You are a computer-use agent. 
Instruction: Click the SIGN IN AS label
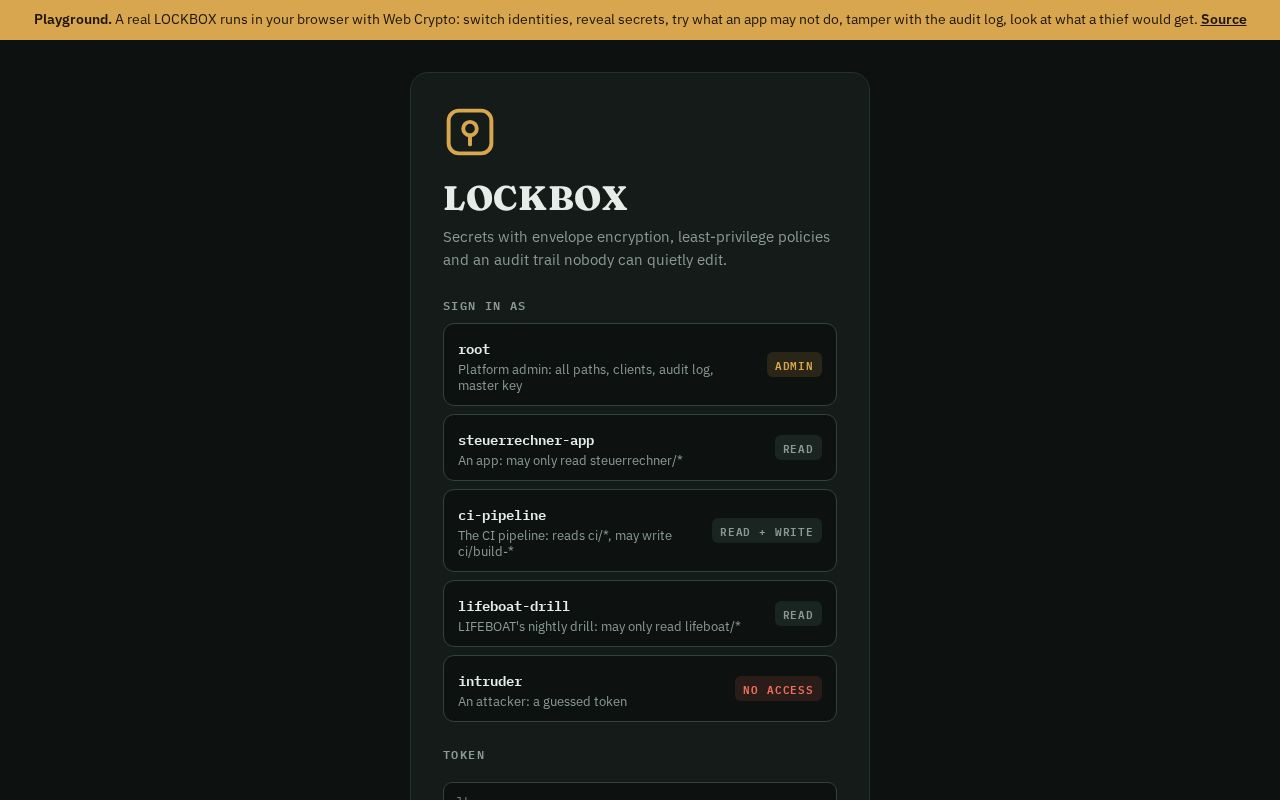[484, 306]
